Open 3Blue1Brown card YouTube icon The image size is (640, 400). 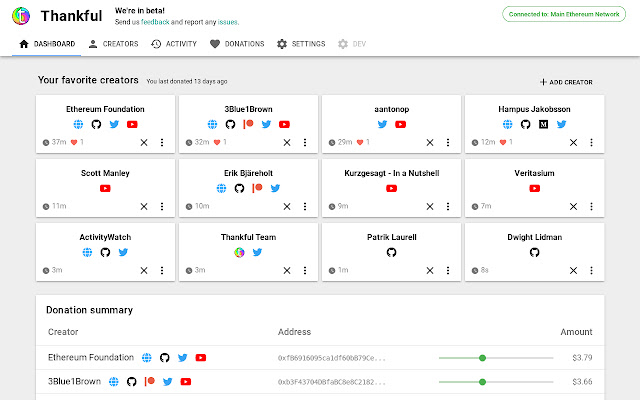[x=284, y=124]
